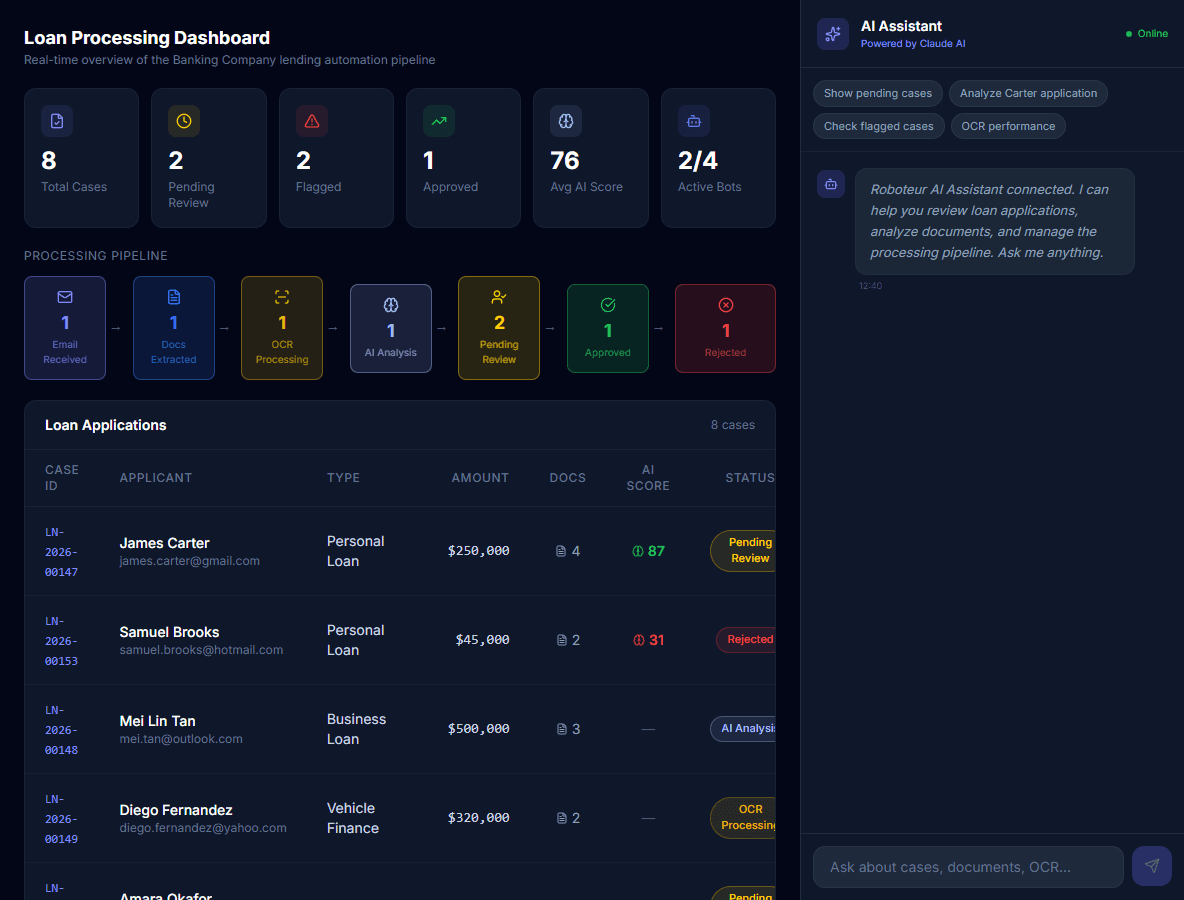
Task: Click the Active Bots robot icon
Action: 693,121
